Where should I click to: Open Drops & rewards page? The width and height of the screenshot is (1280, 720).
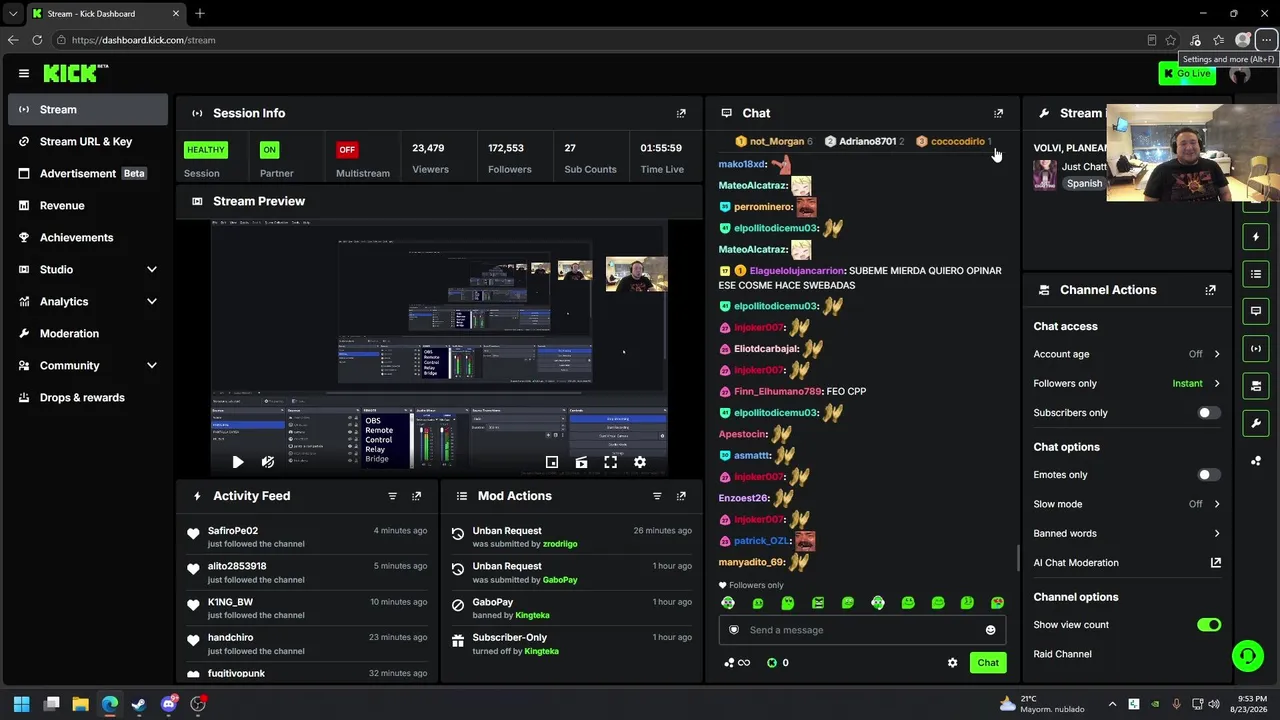pyautogui.click(x=88, y=397)
